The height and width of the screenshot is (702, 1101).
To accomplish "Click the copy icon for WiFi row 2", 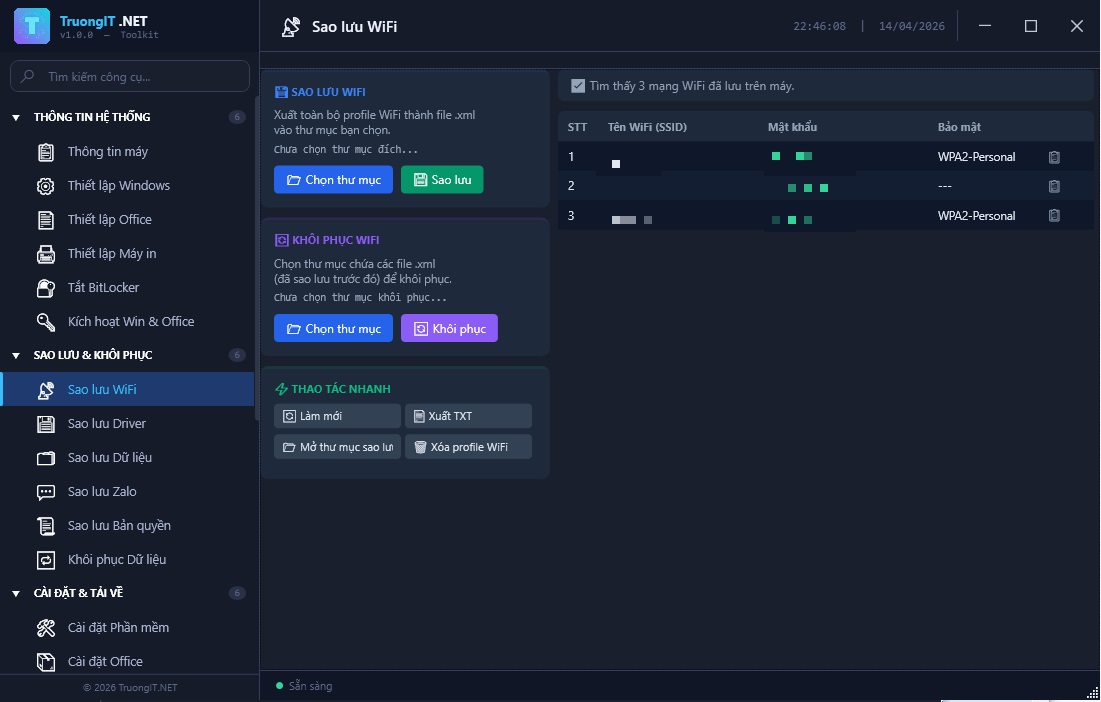I will tap(1054, 186).
